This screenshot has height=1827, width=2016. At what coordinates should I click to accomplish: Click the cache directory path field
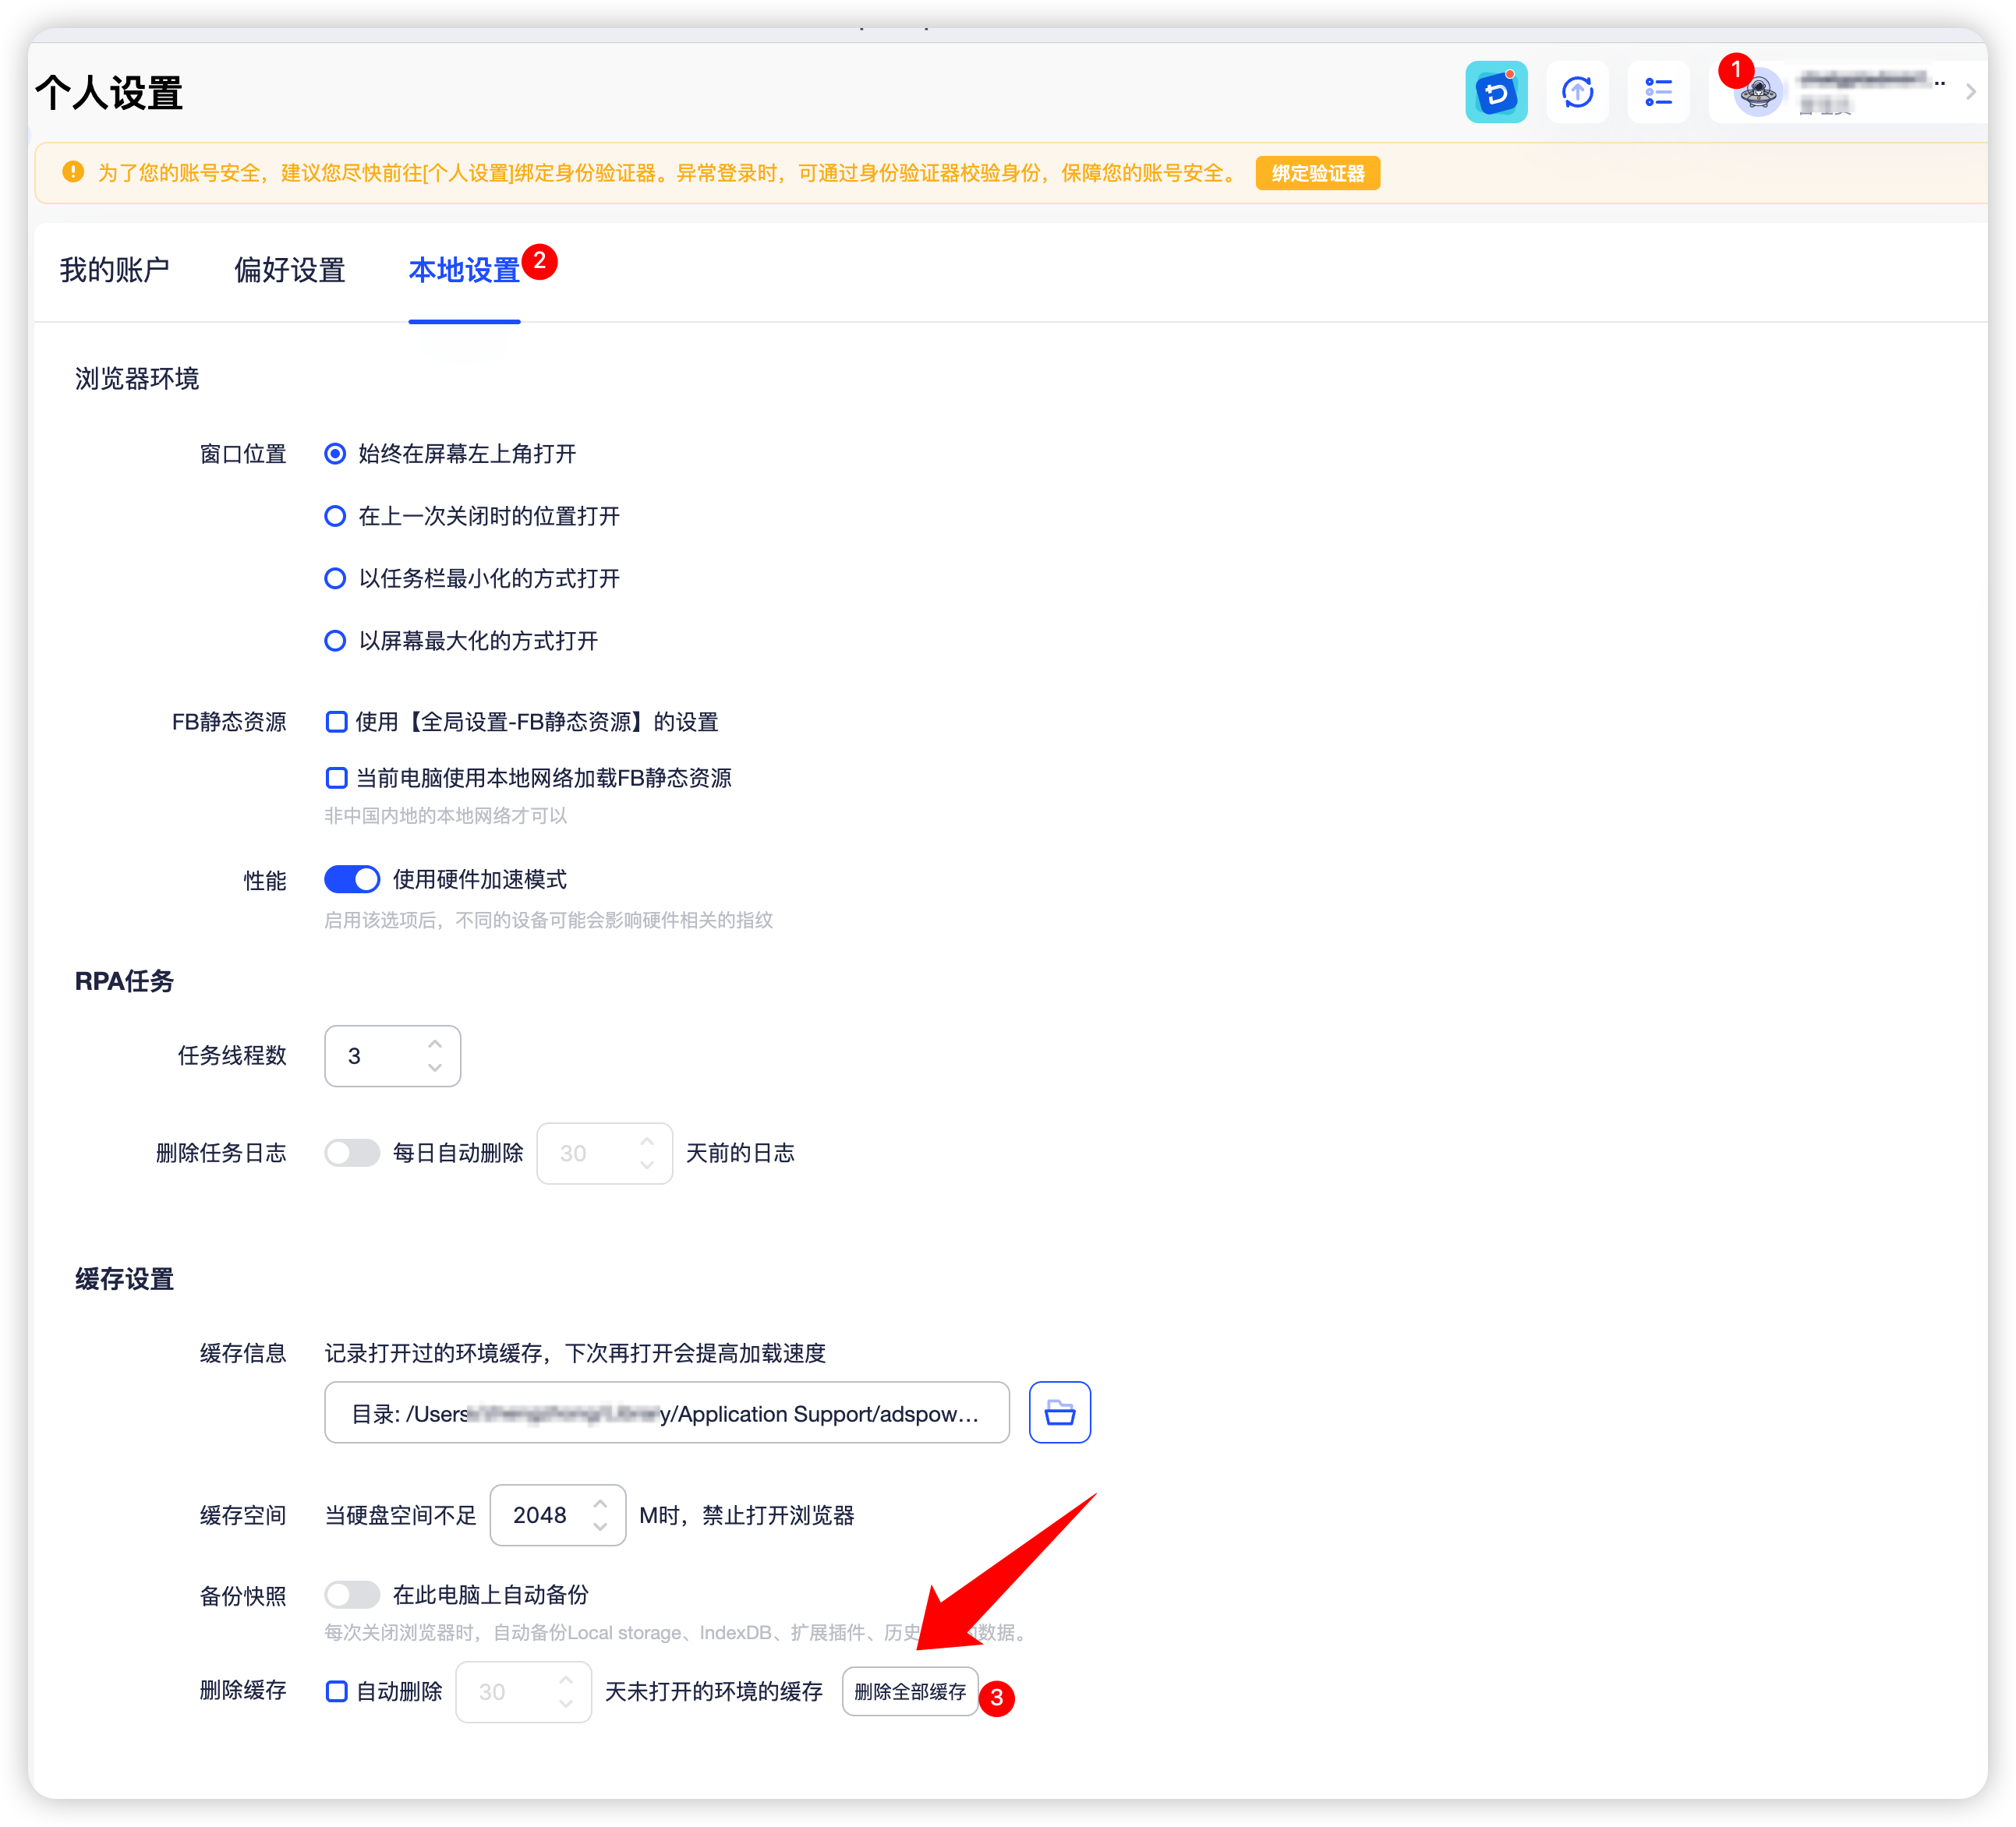pyautogui.click(x=666, y=1413)
